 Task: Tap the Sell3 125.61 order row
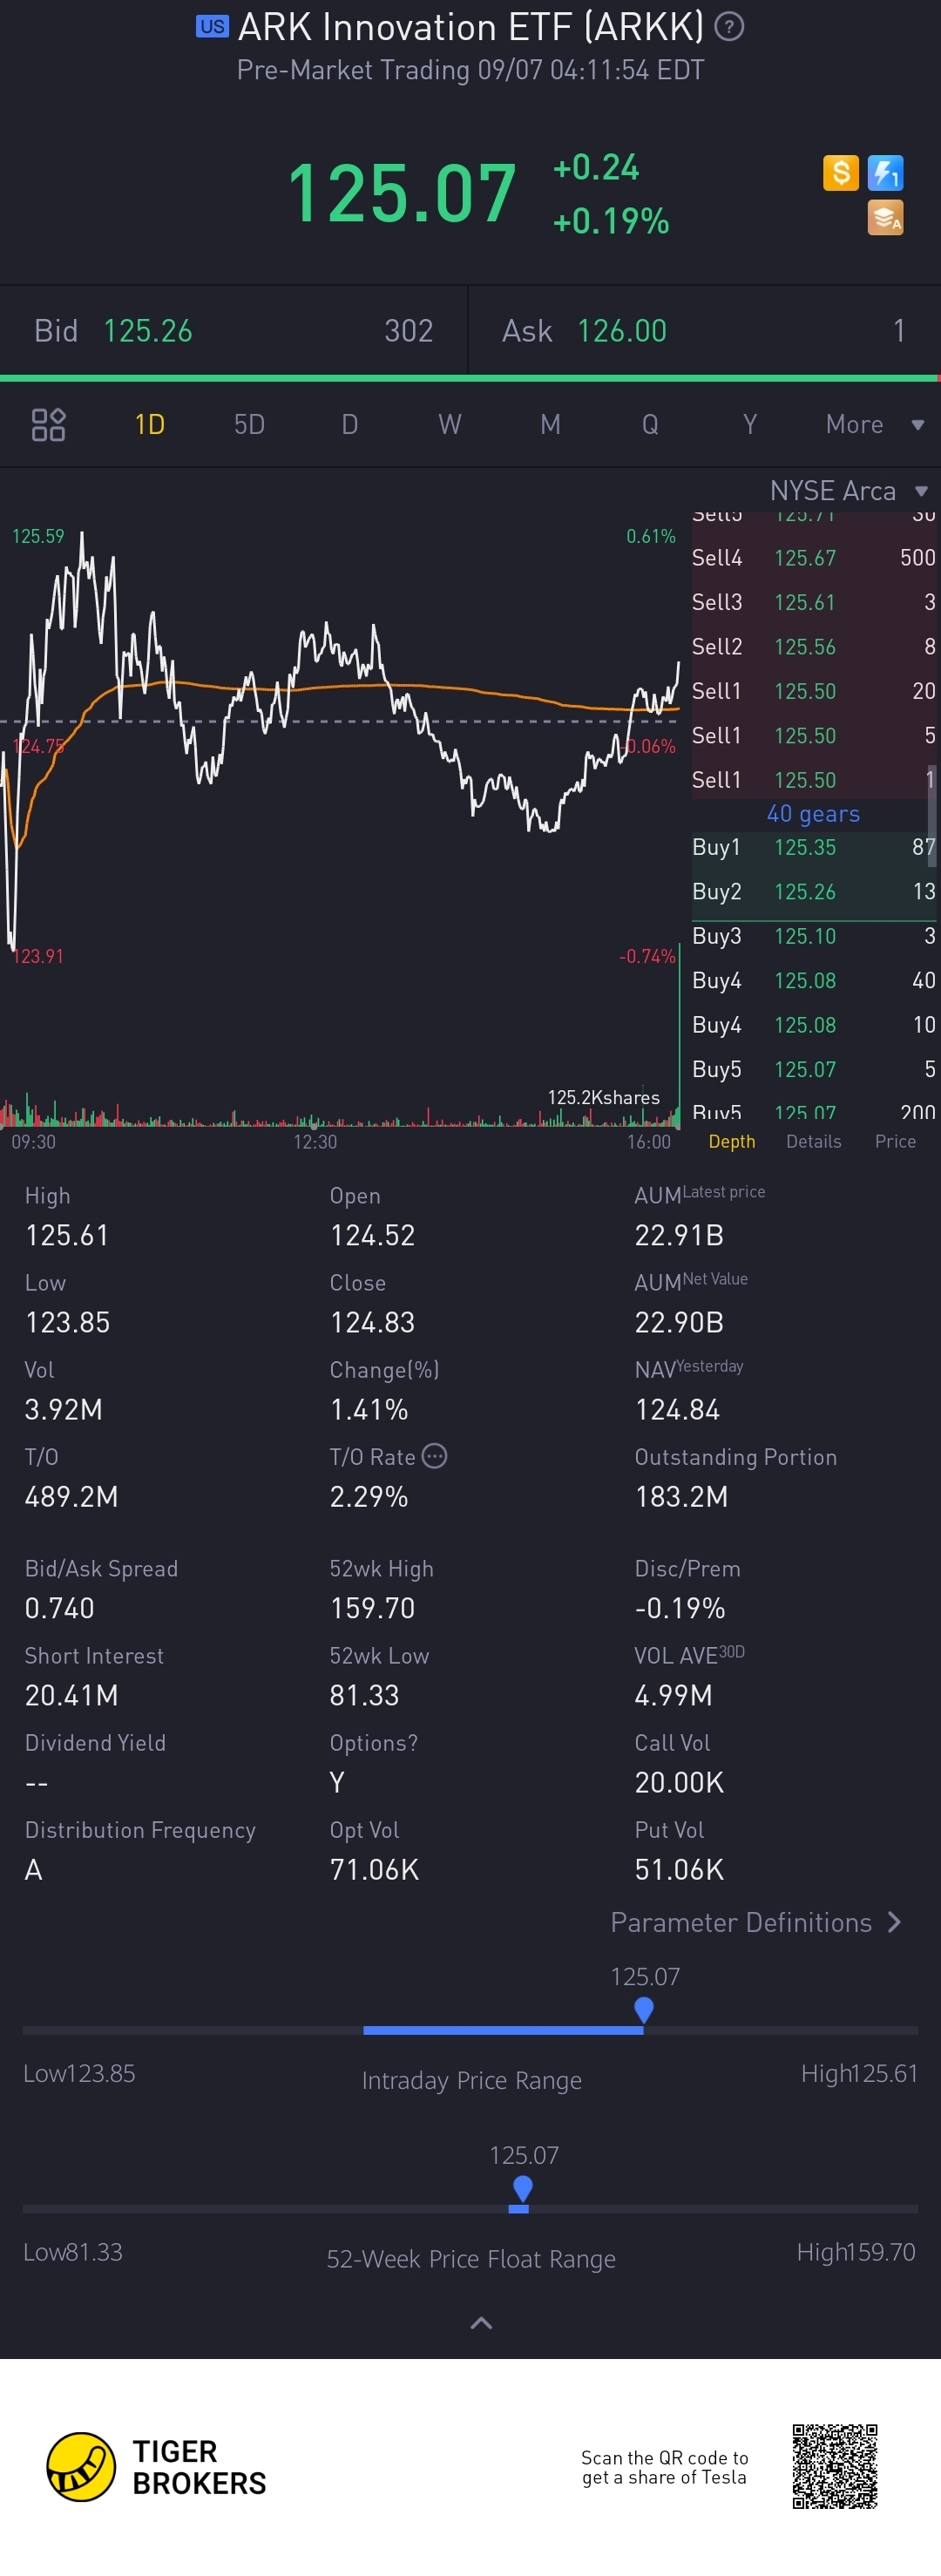[x=814, y=602]
